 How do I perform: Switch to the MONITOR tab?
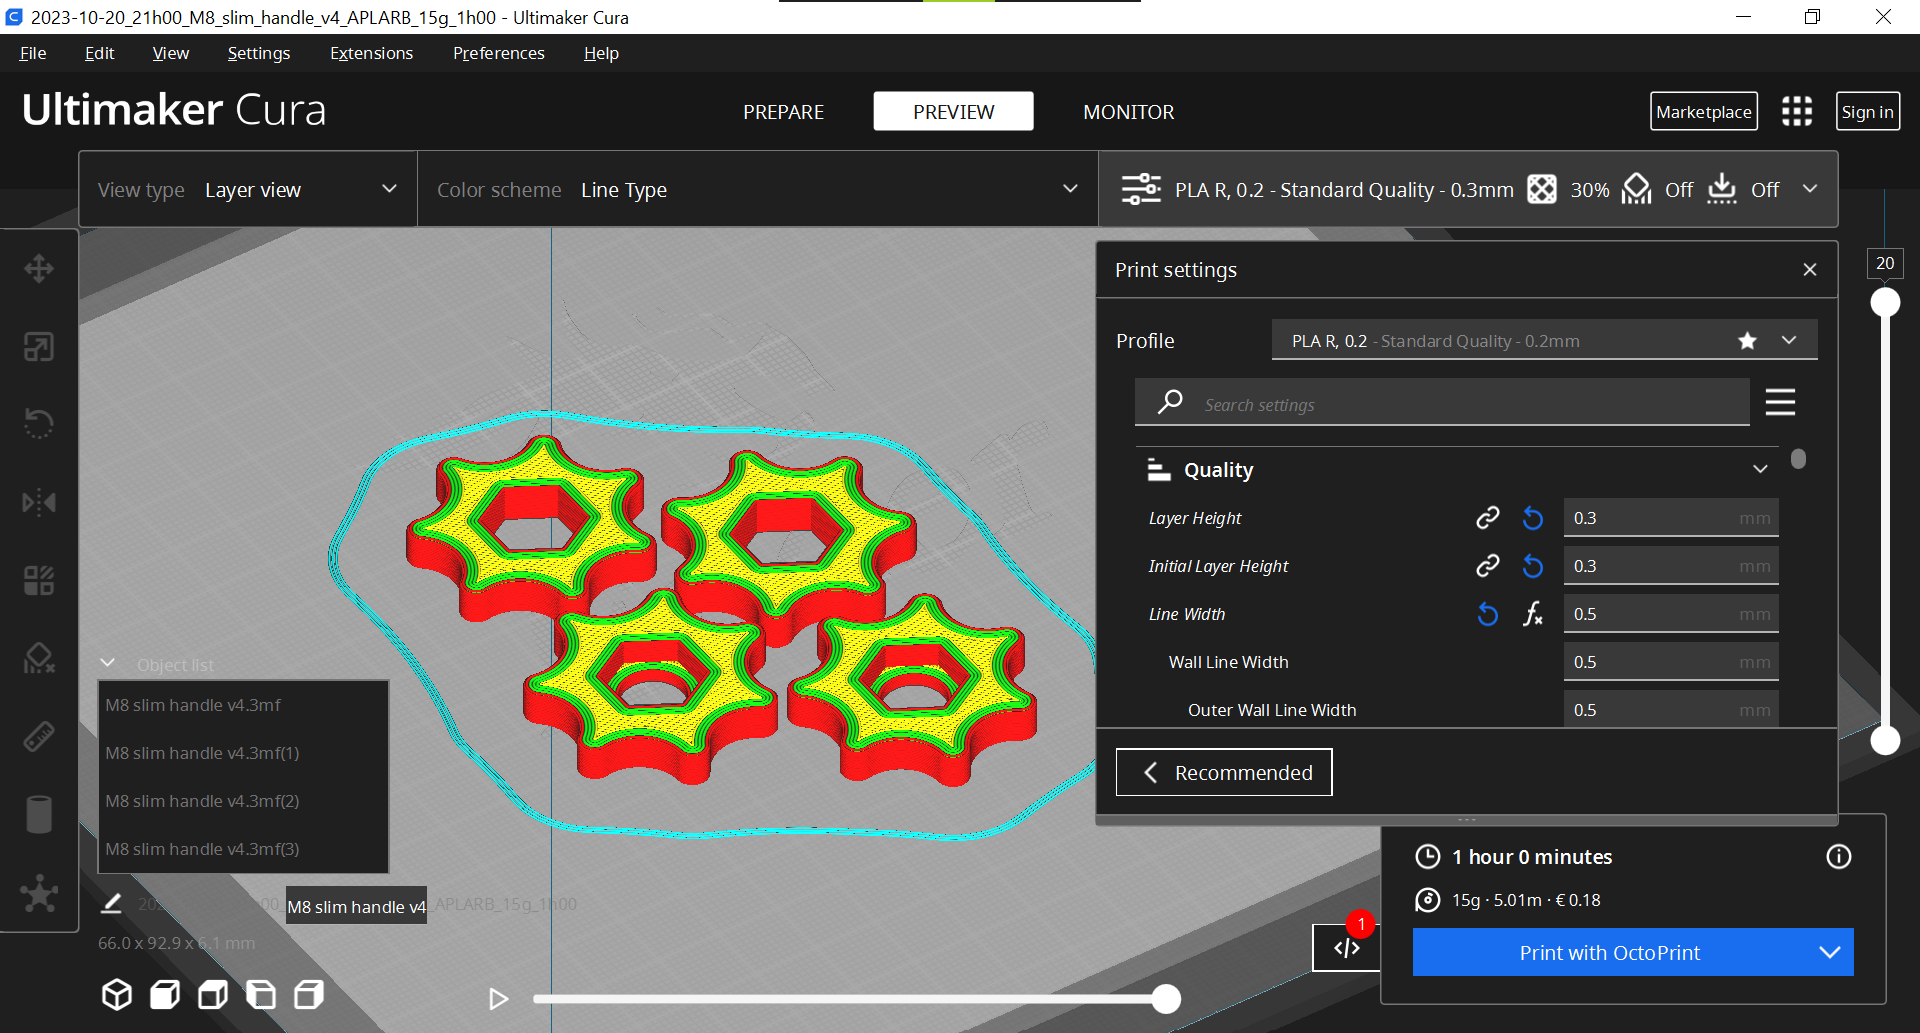point(1128,111)
